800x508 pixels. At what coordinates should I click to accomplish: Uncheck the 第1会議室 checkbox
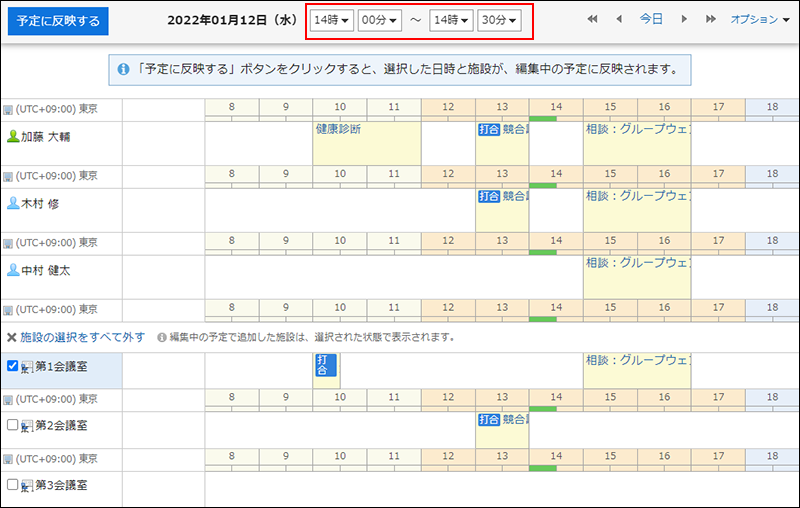point(13,366)
